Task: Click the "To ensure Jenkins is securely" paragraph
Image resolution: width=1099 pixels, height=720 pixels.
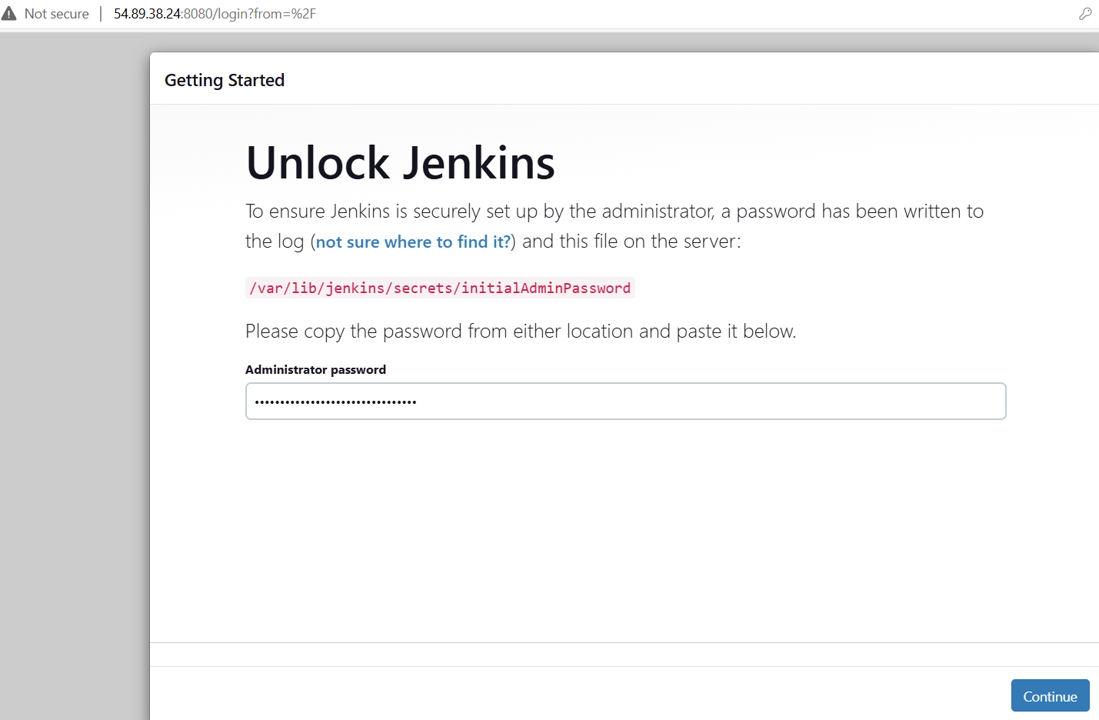Action: (x=614, y=226)
